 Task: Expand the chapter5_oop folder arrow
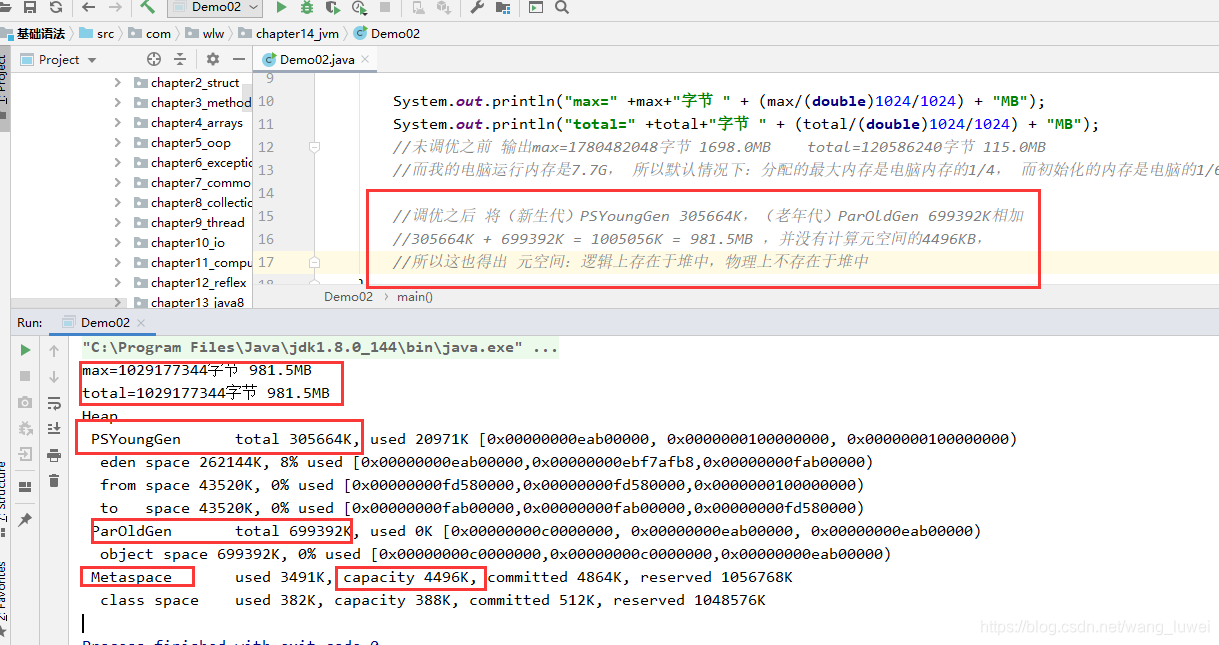pos(118,143)
